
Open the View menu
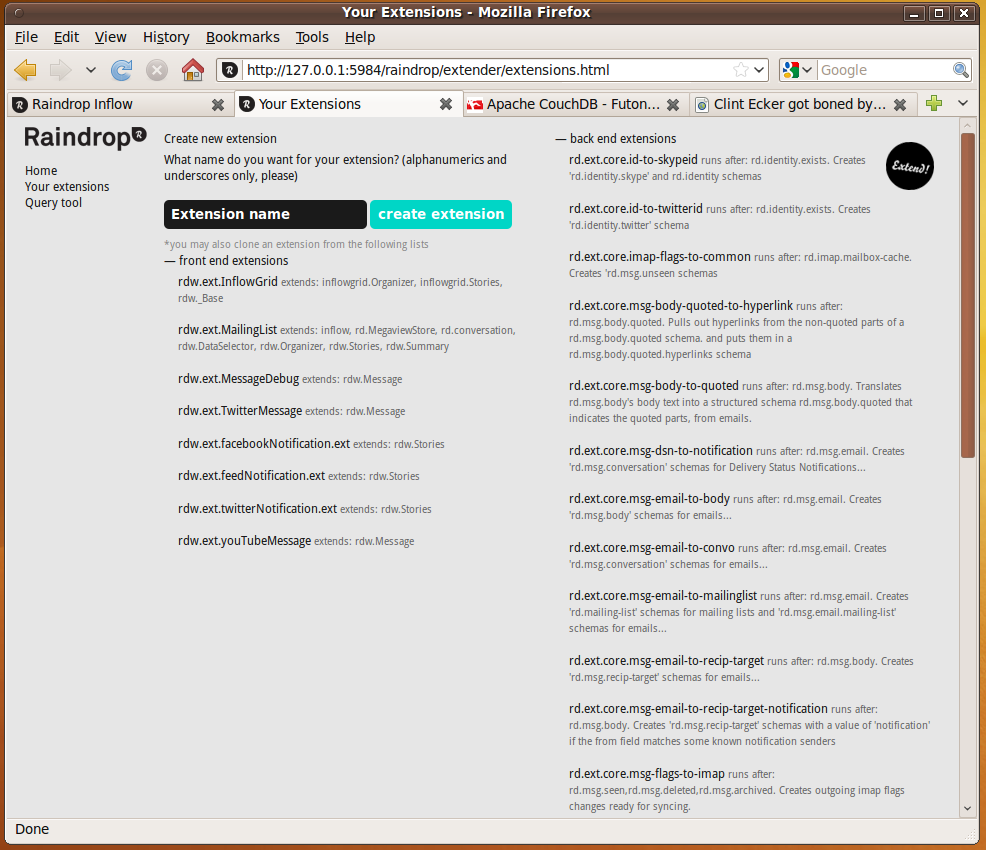(111, 37)
